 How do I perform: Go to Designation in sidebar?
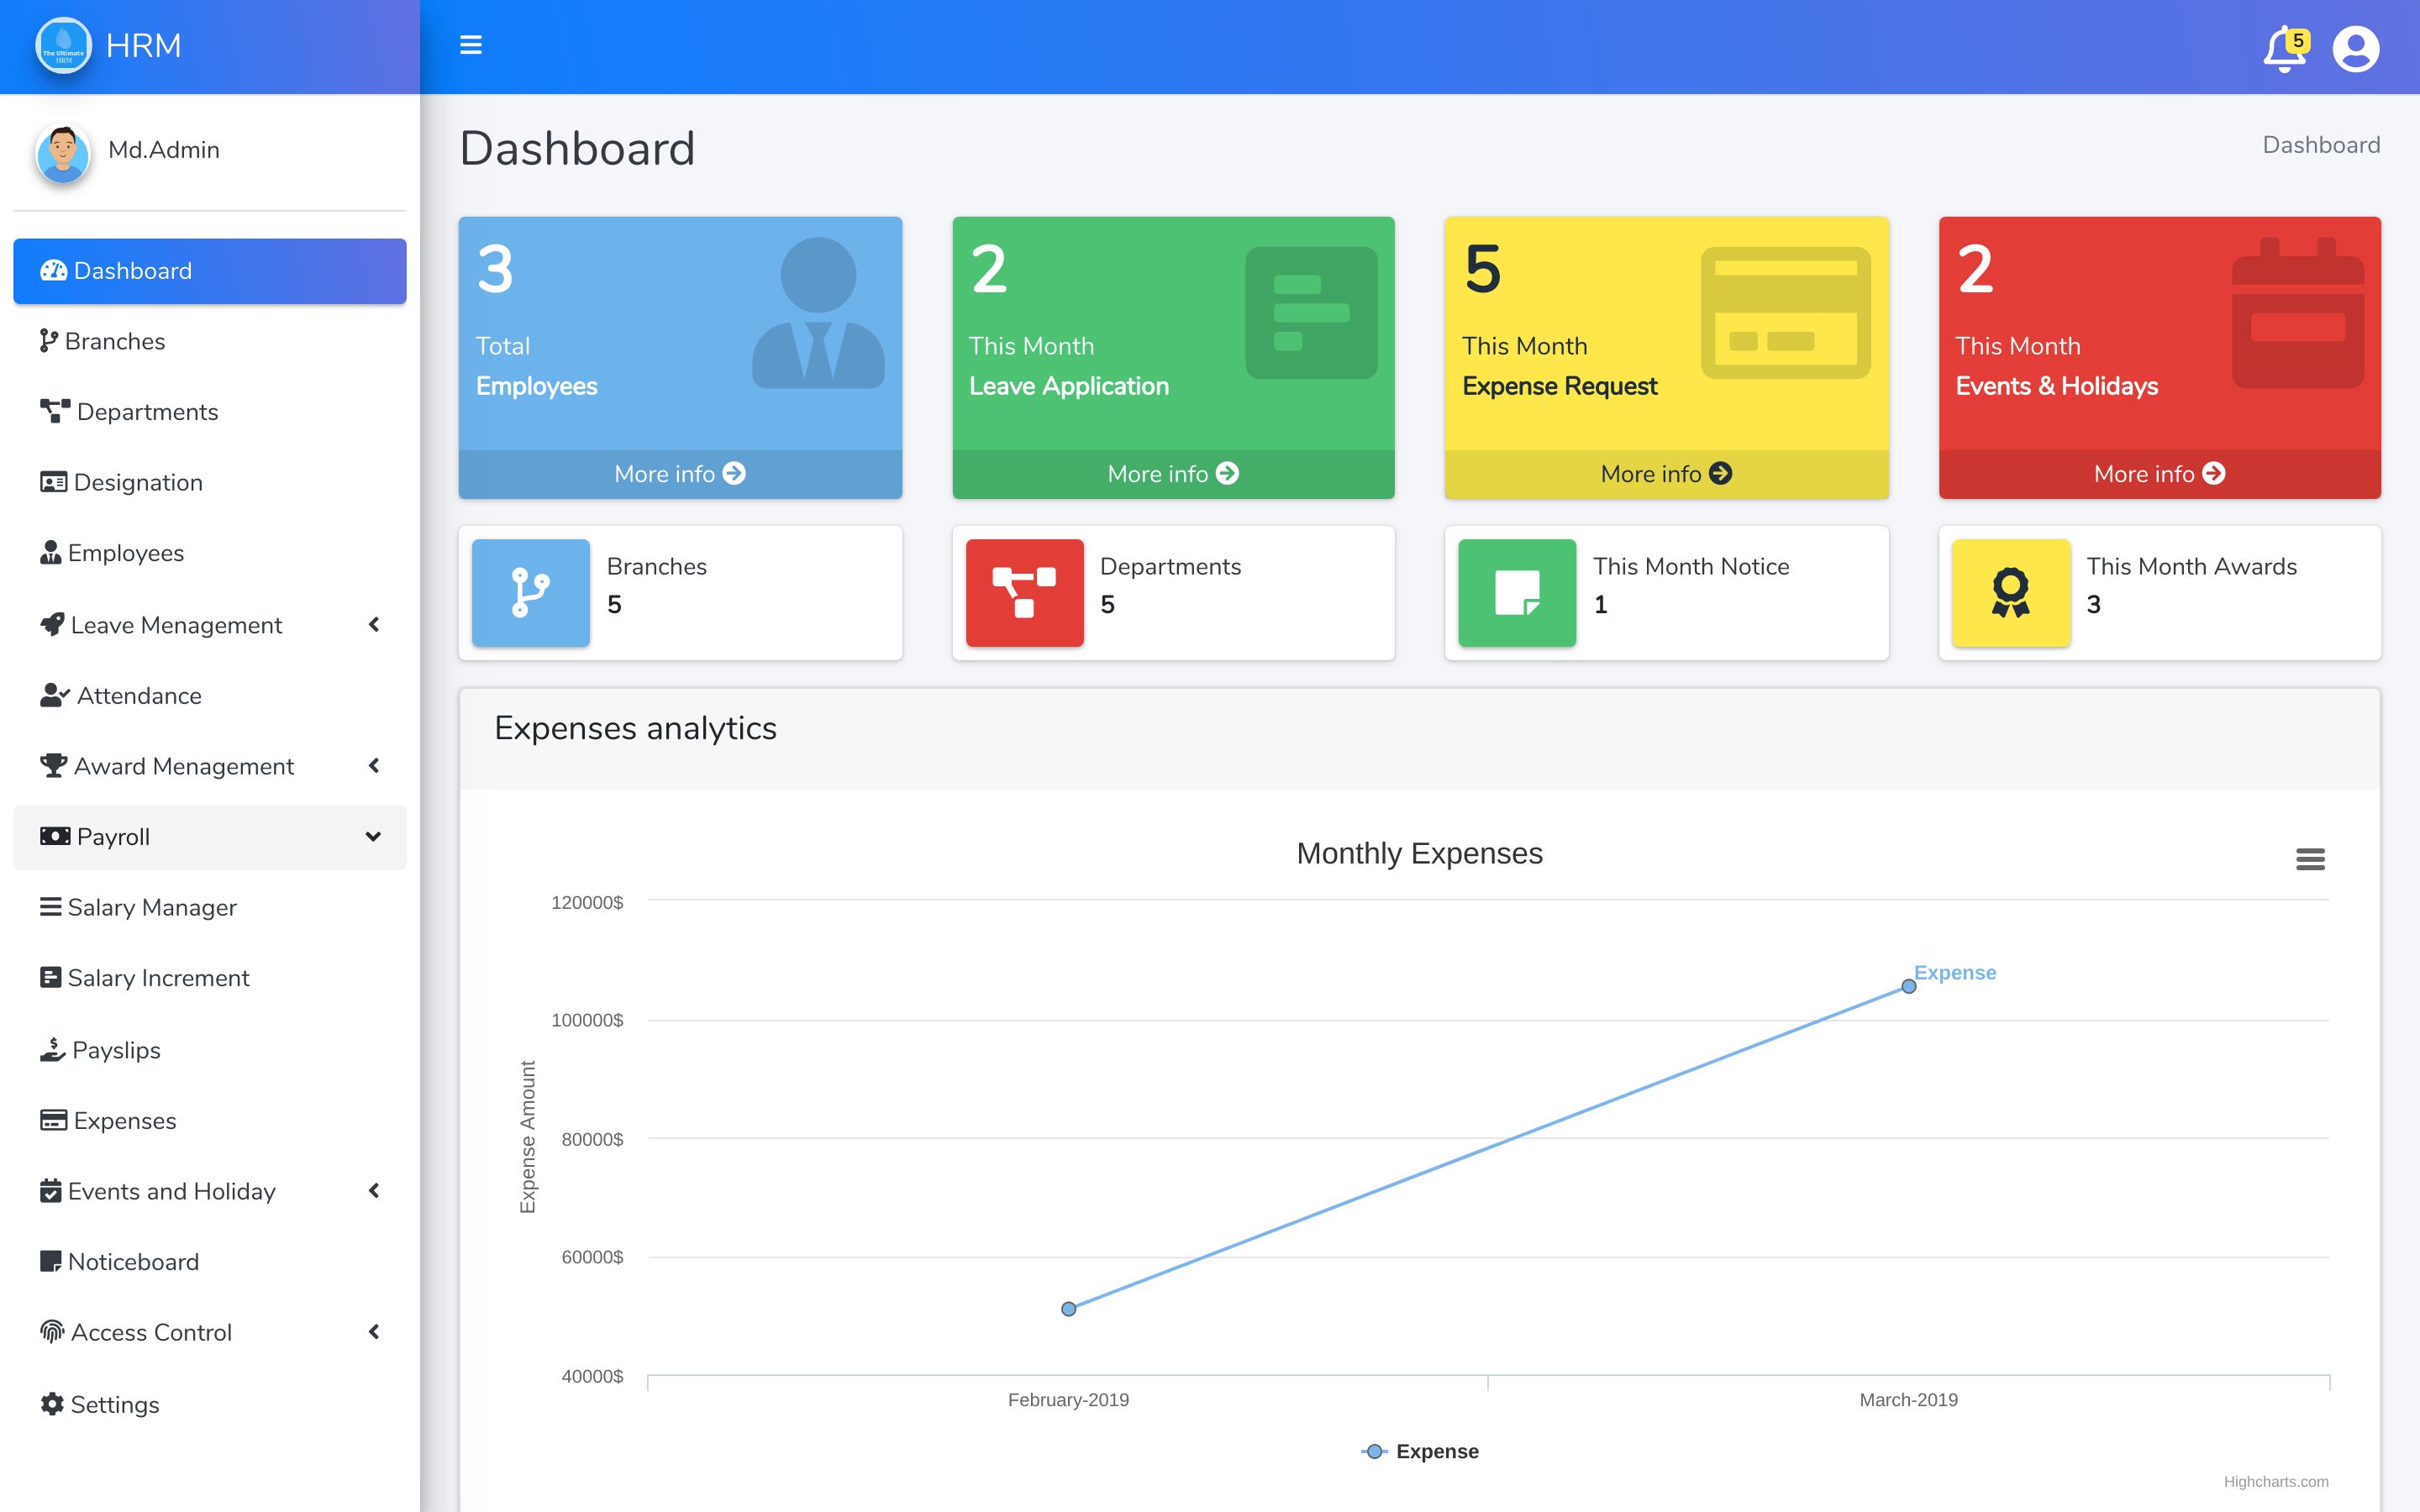coord(137,483)
